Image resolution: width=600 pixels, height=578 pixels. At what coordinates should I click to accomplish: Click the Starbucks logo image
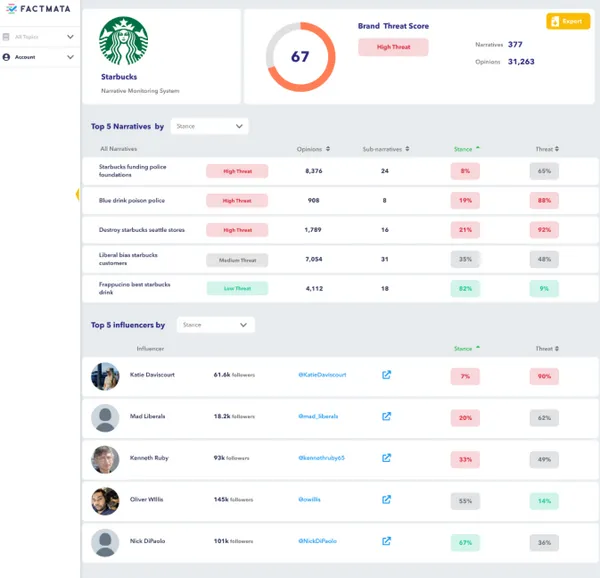tap(123, 41)
